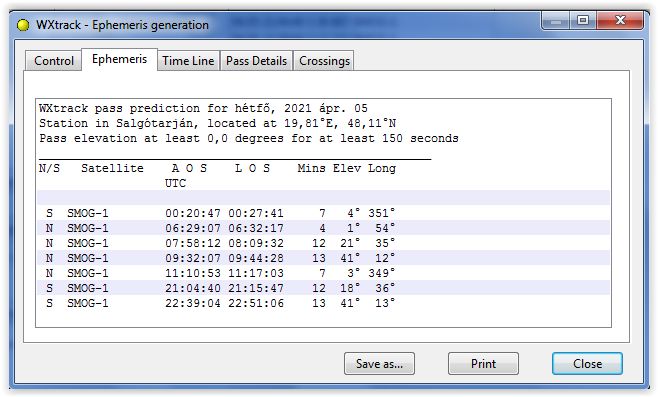Select the pass row with AOS 11:10:53

(323, 273)
